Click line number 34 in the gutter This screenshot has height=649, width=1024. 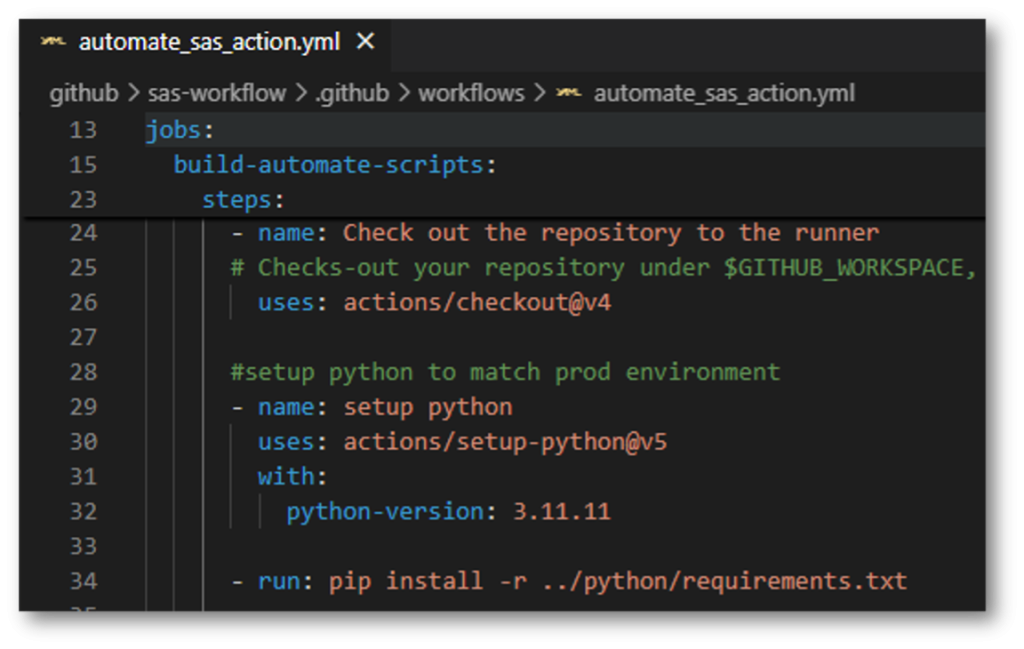pos(84,581)
